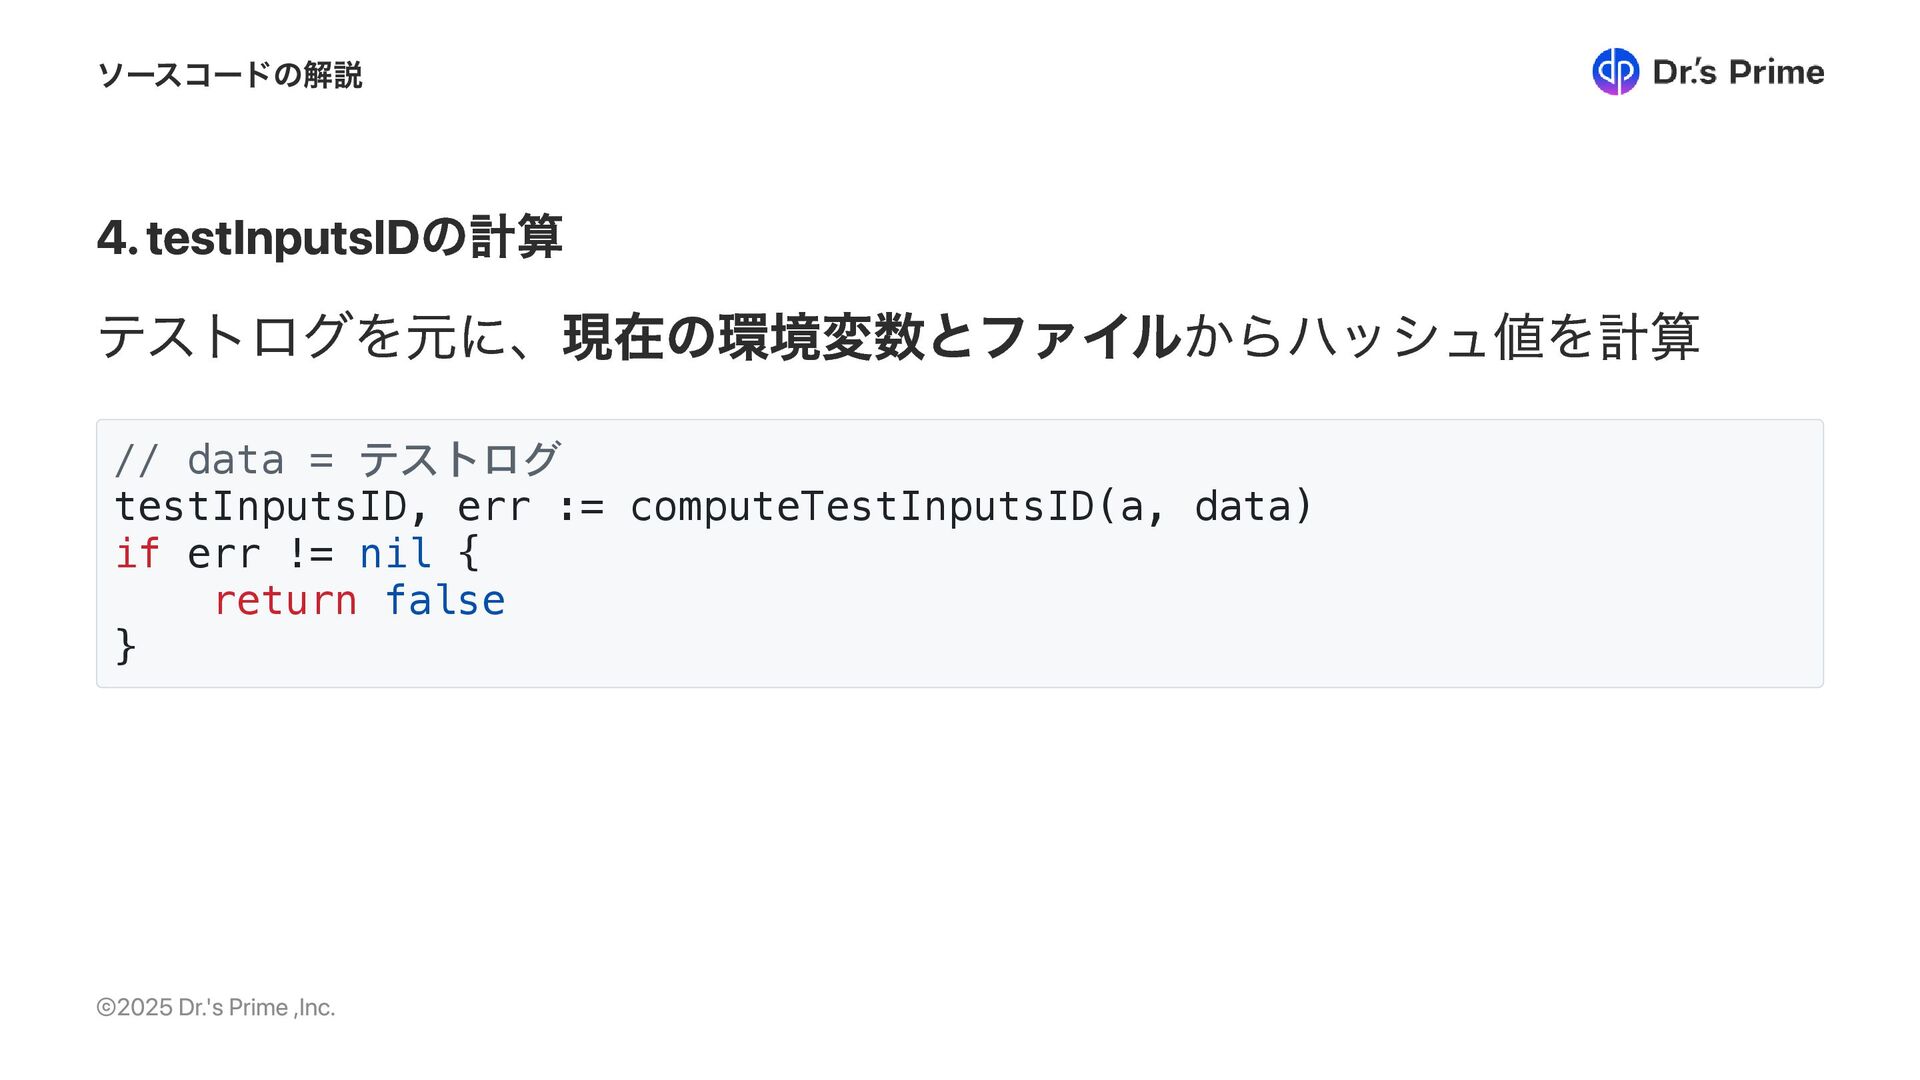The height and width of the screenshot is (1080, 1920).
Task: Click the Dr.'s Prime brand name text
Action: tap(1738, 73)
